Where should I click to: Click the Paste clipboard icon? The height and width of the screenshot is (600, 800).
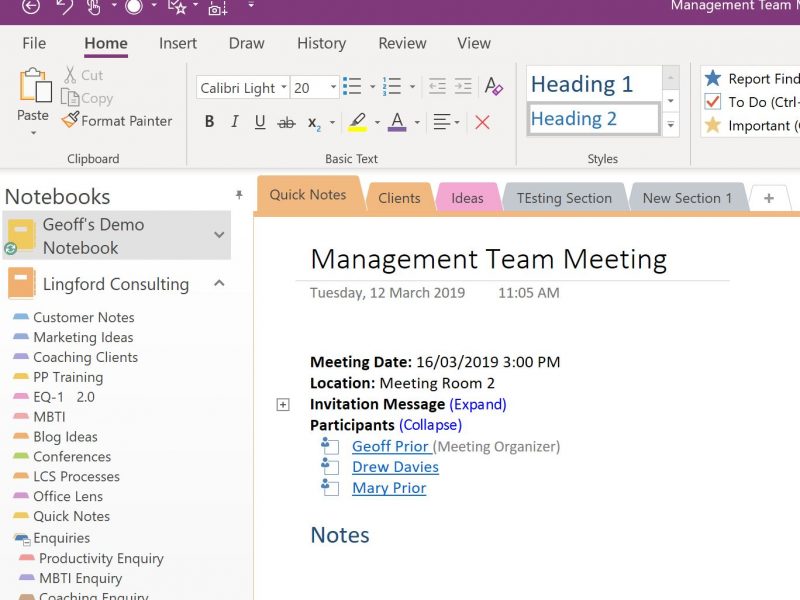point(35,85)
